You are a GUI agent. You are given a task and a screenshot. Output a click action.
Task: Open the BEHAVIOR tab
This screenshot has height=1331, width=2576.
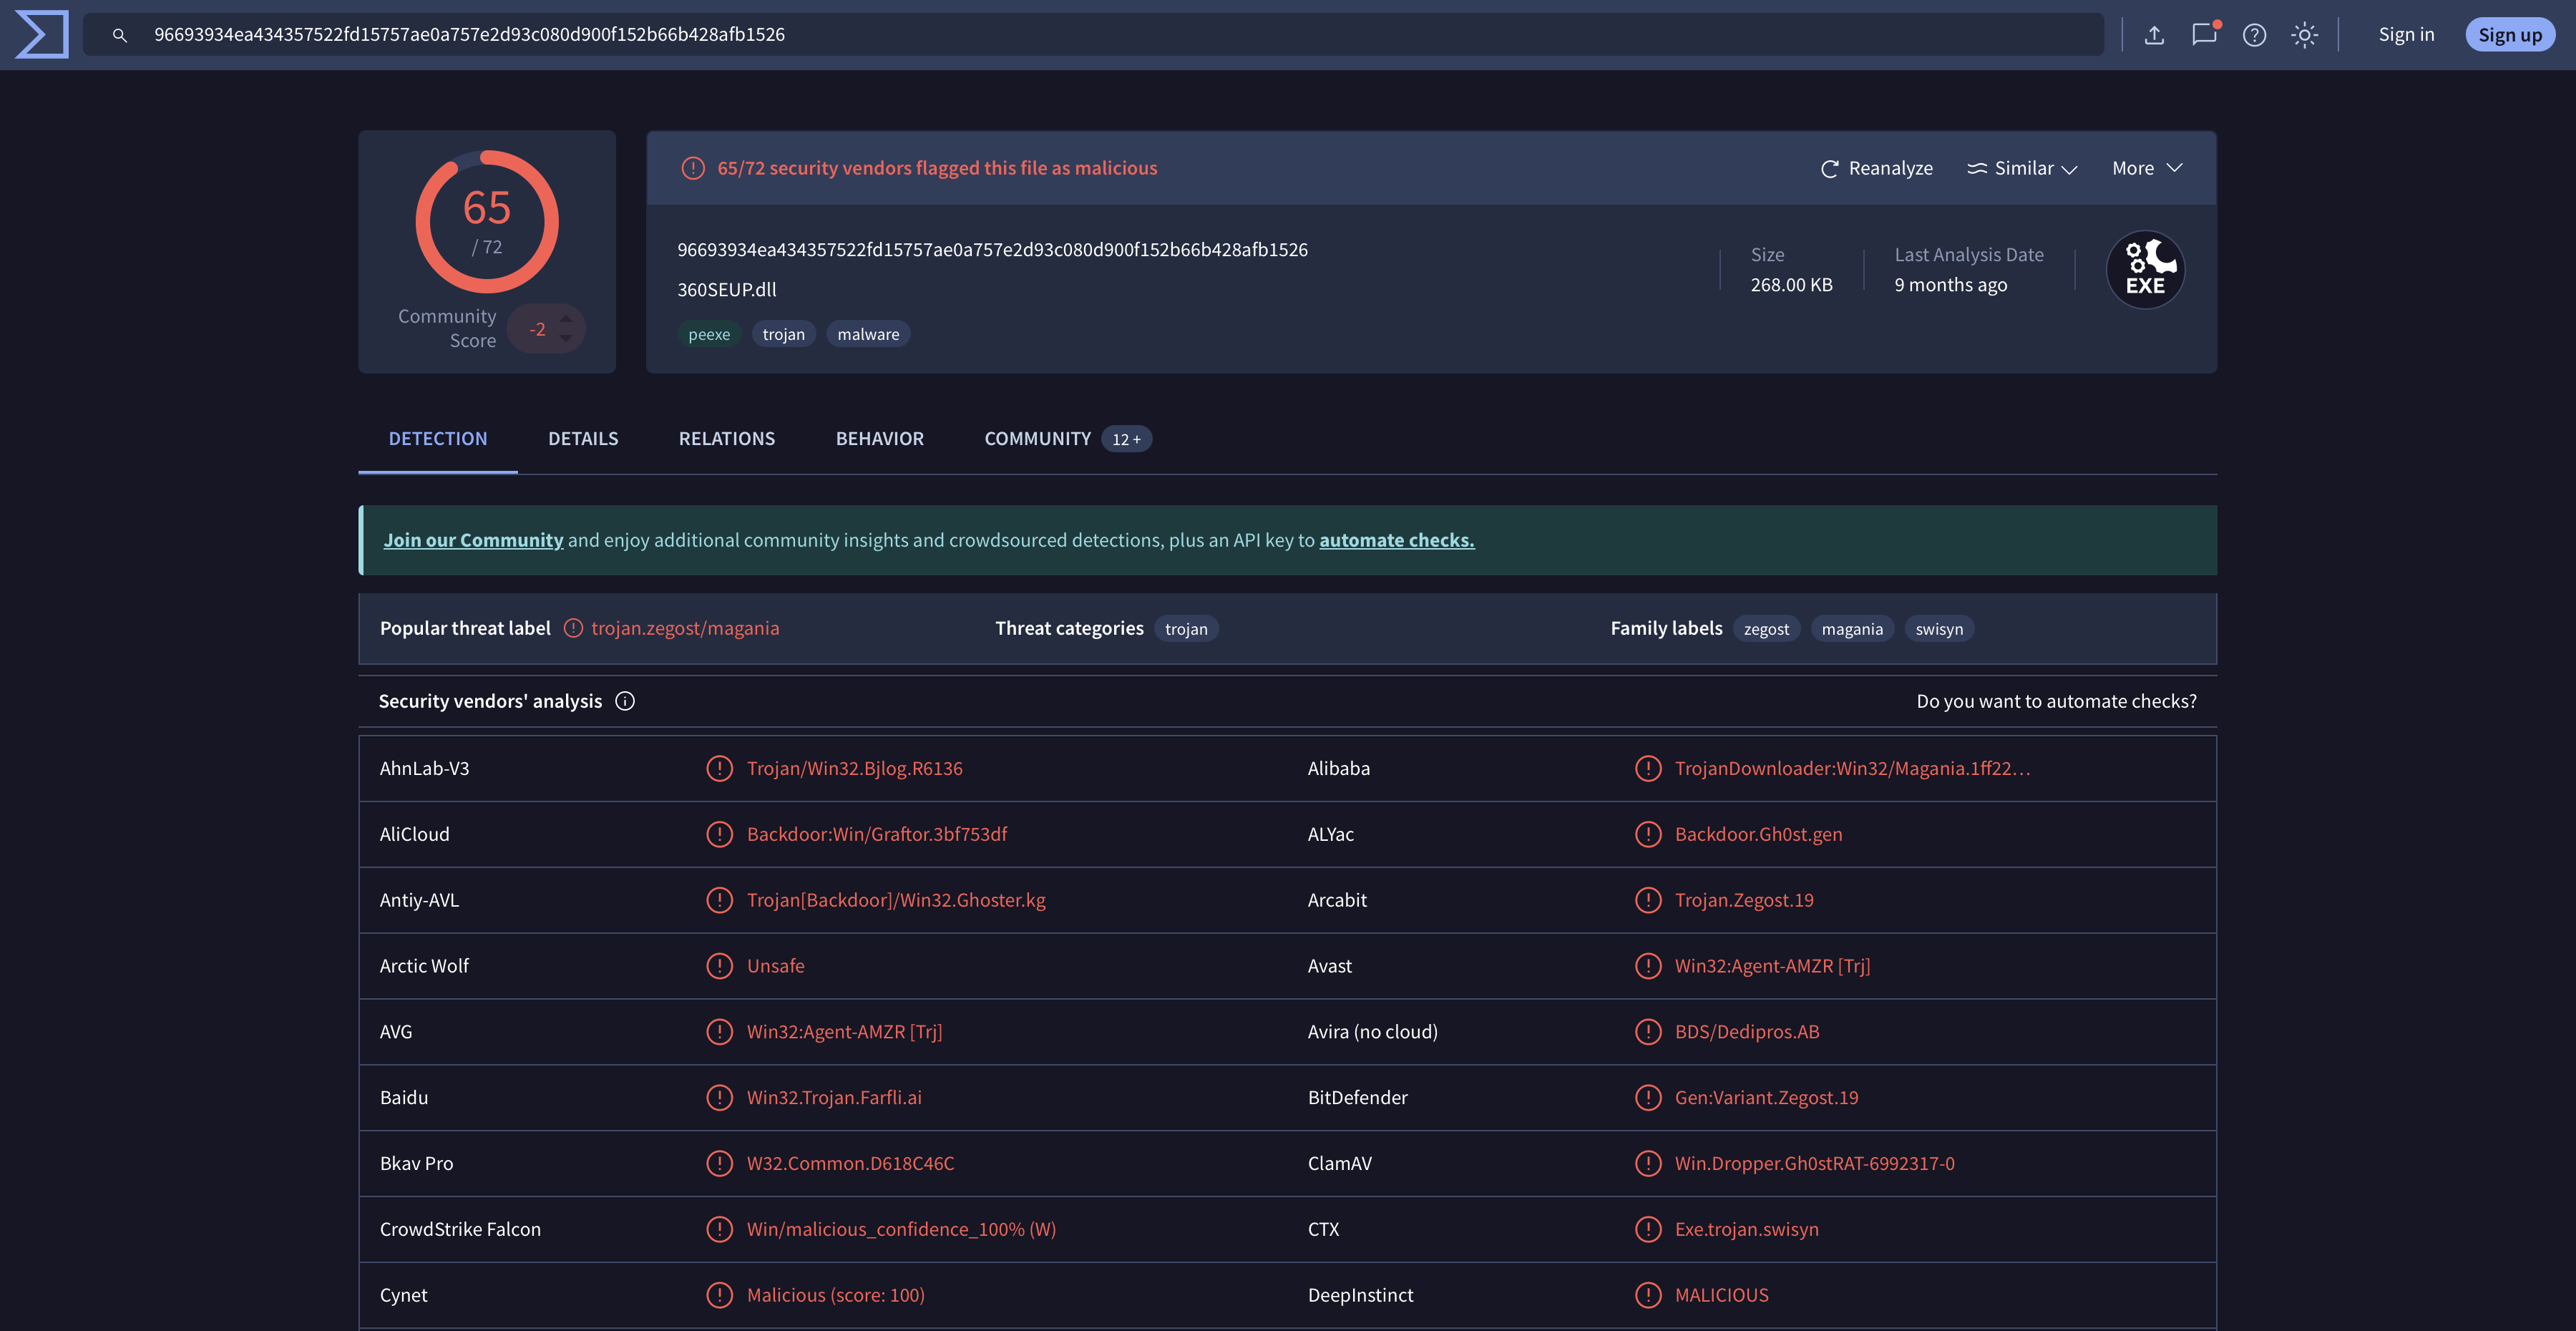click(x=880, y=439)
